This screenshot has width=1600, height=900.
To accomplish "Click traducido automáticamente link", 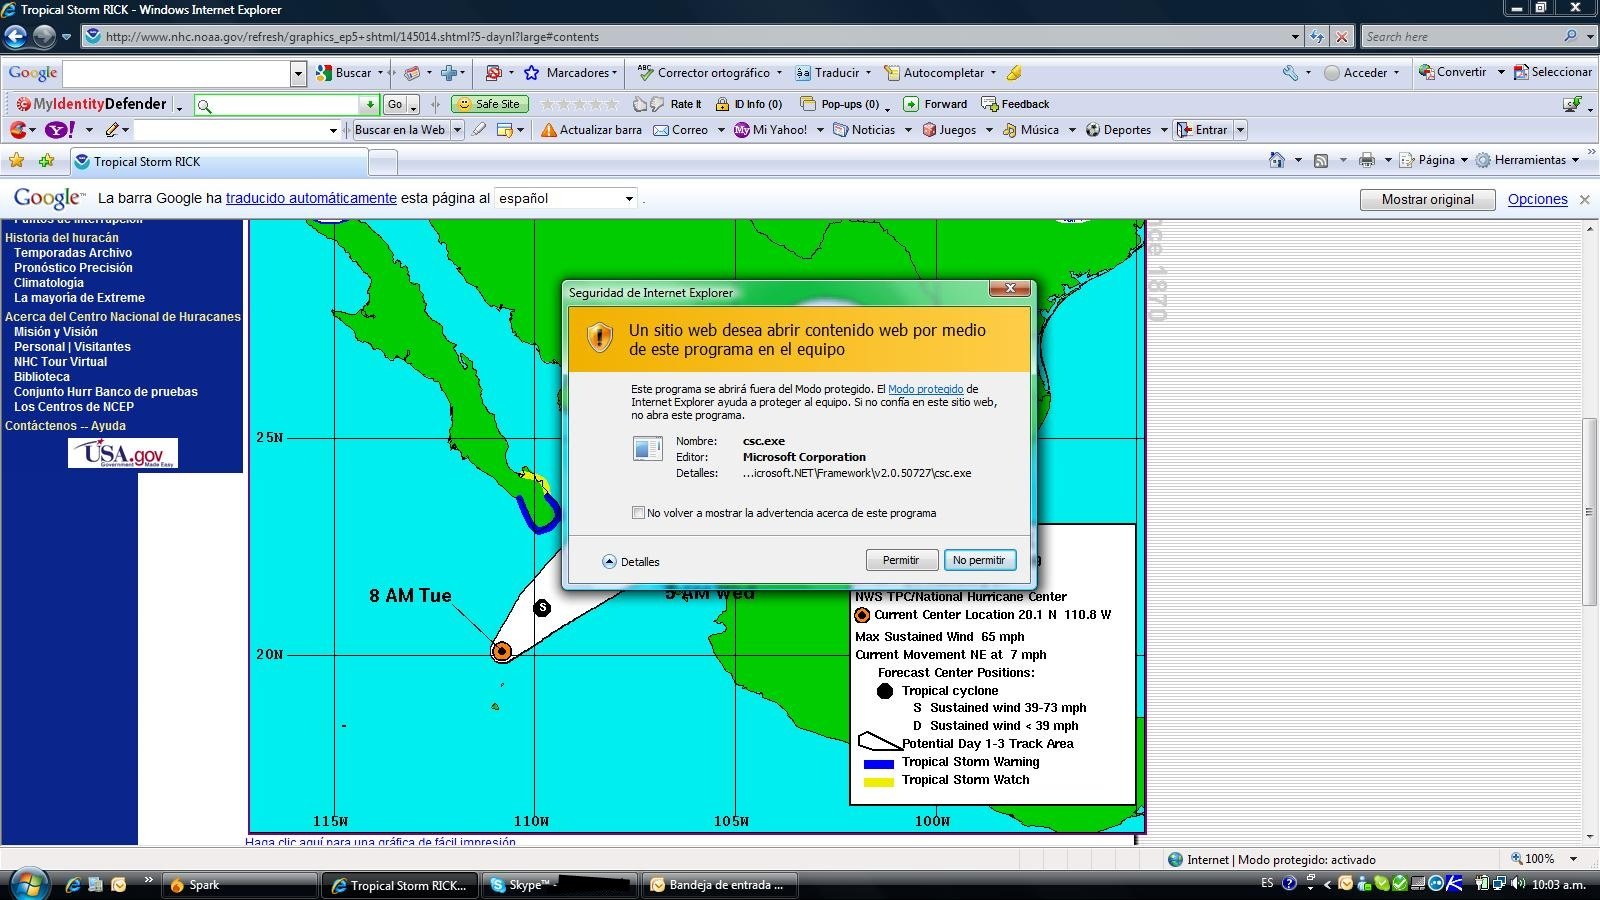I will point(311,198).
